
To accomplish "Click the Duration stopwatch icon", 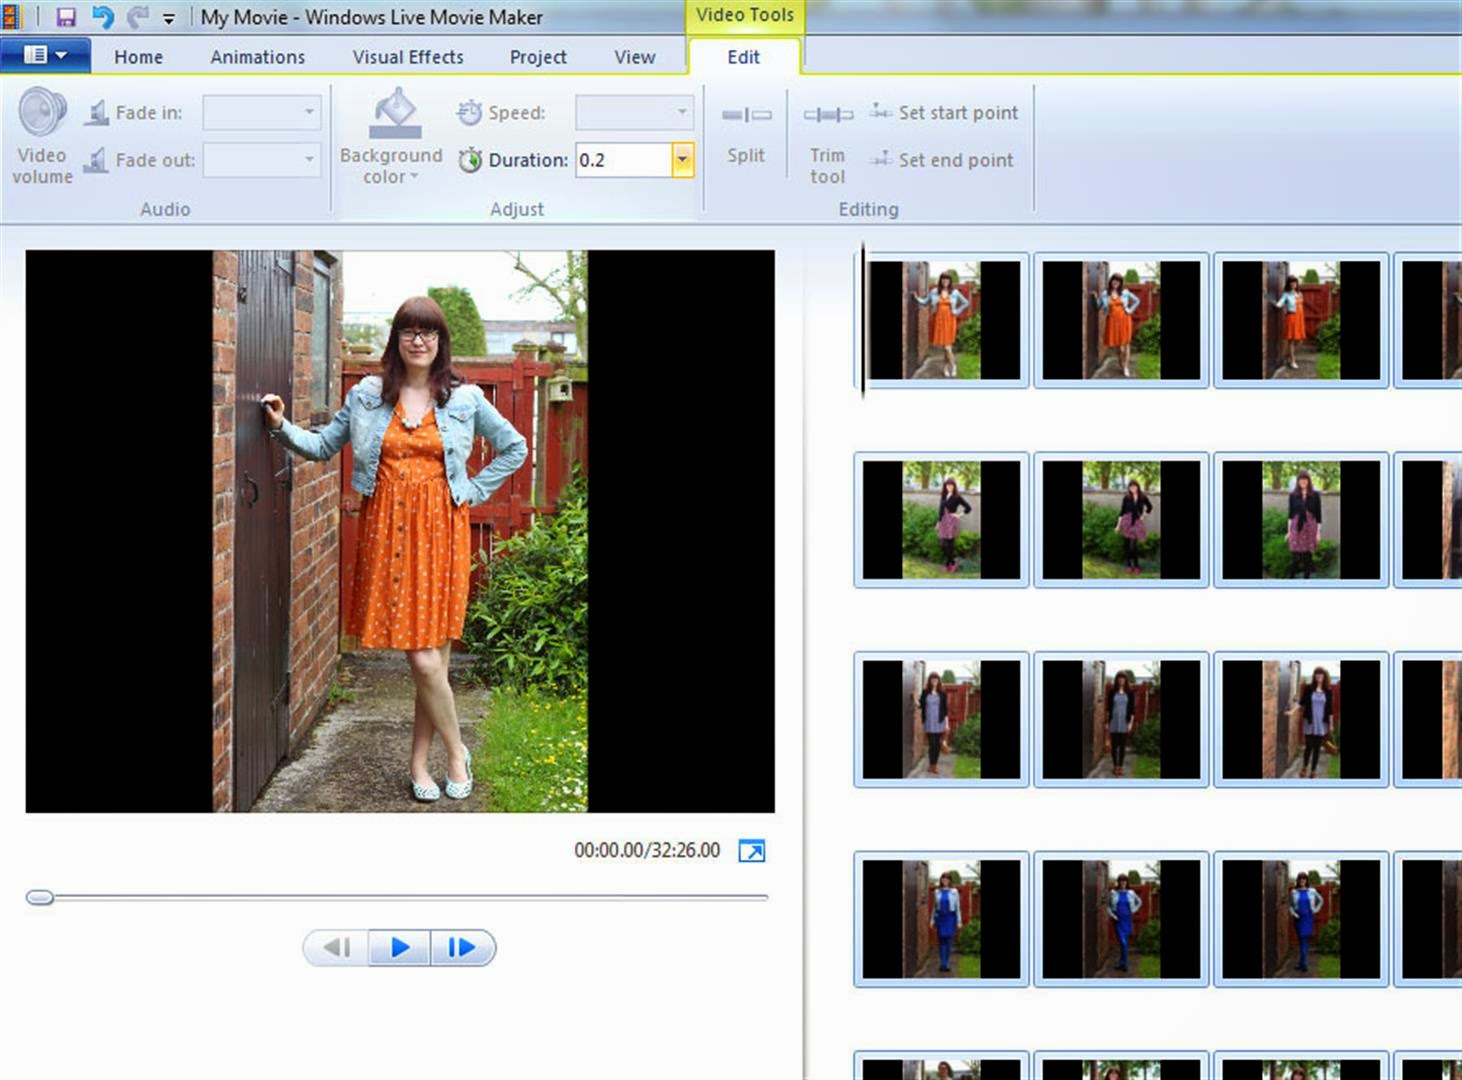I will [x=470, y=160].
